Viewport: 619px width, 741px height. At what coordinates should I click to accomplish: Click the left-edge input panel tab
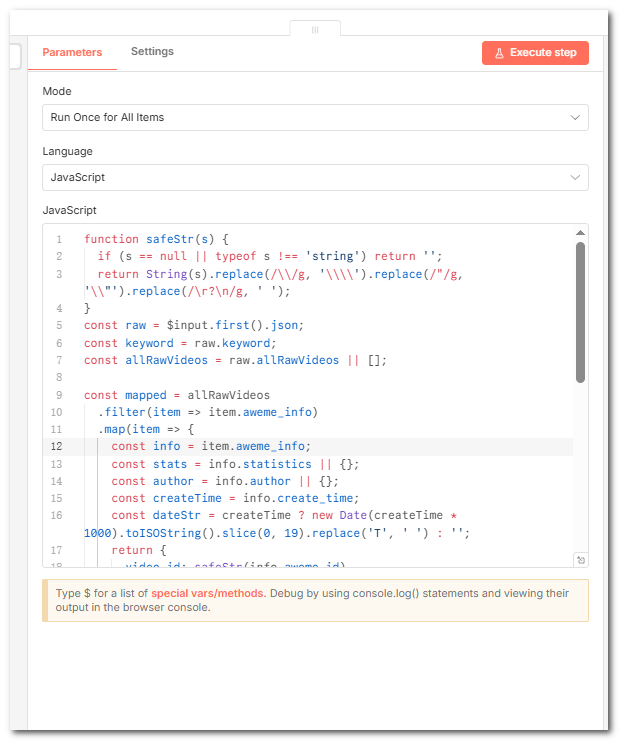pyautogui.click(x=14, y=56)
